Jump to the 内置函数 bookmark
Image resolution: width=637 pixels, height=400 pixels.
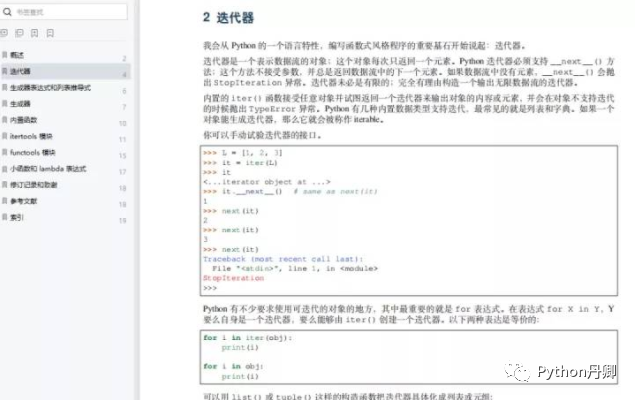pos(65,120)
